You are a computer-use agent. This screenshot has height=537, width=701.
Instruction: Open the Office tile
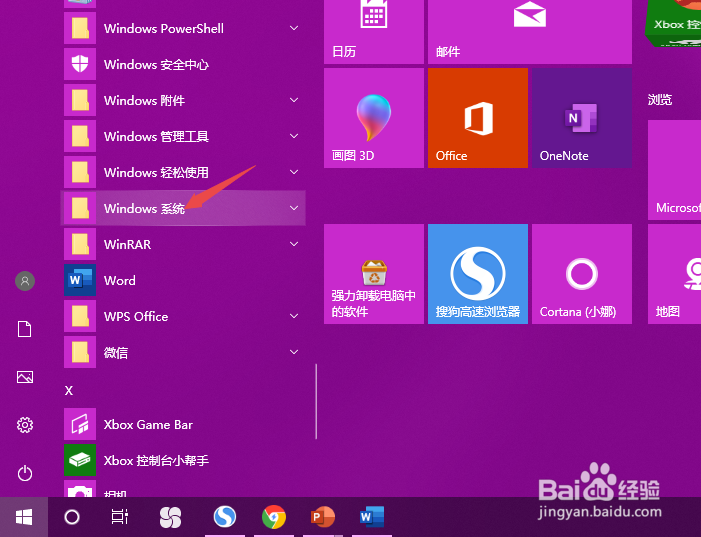pyautogui.click(x=478, y=118)
